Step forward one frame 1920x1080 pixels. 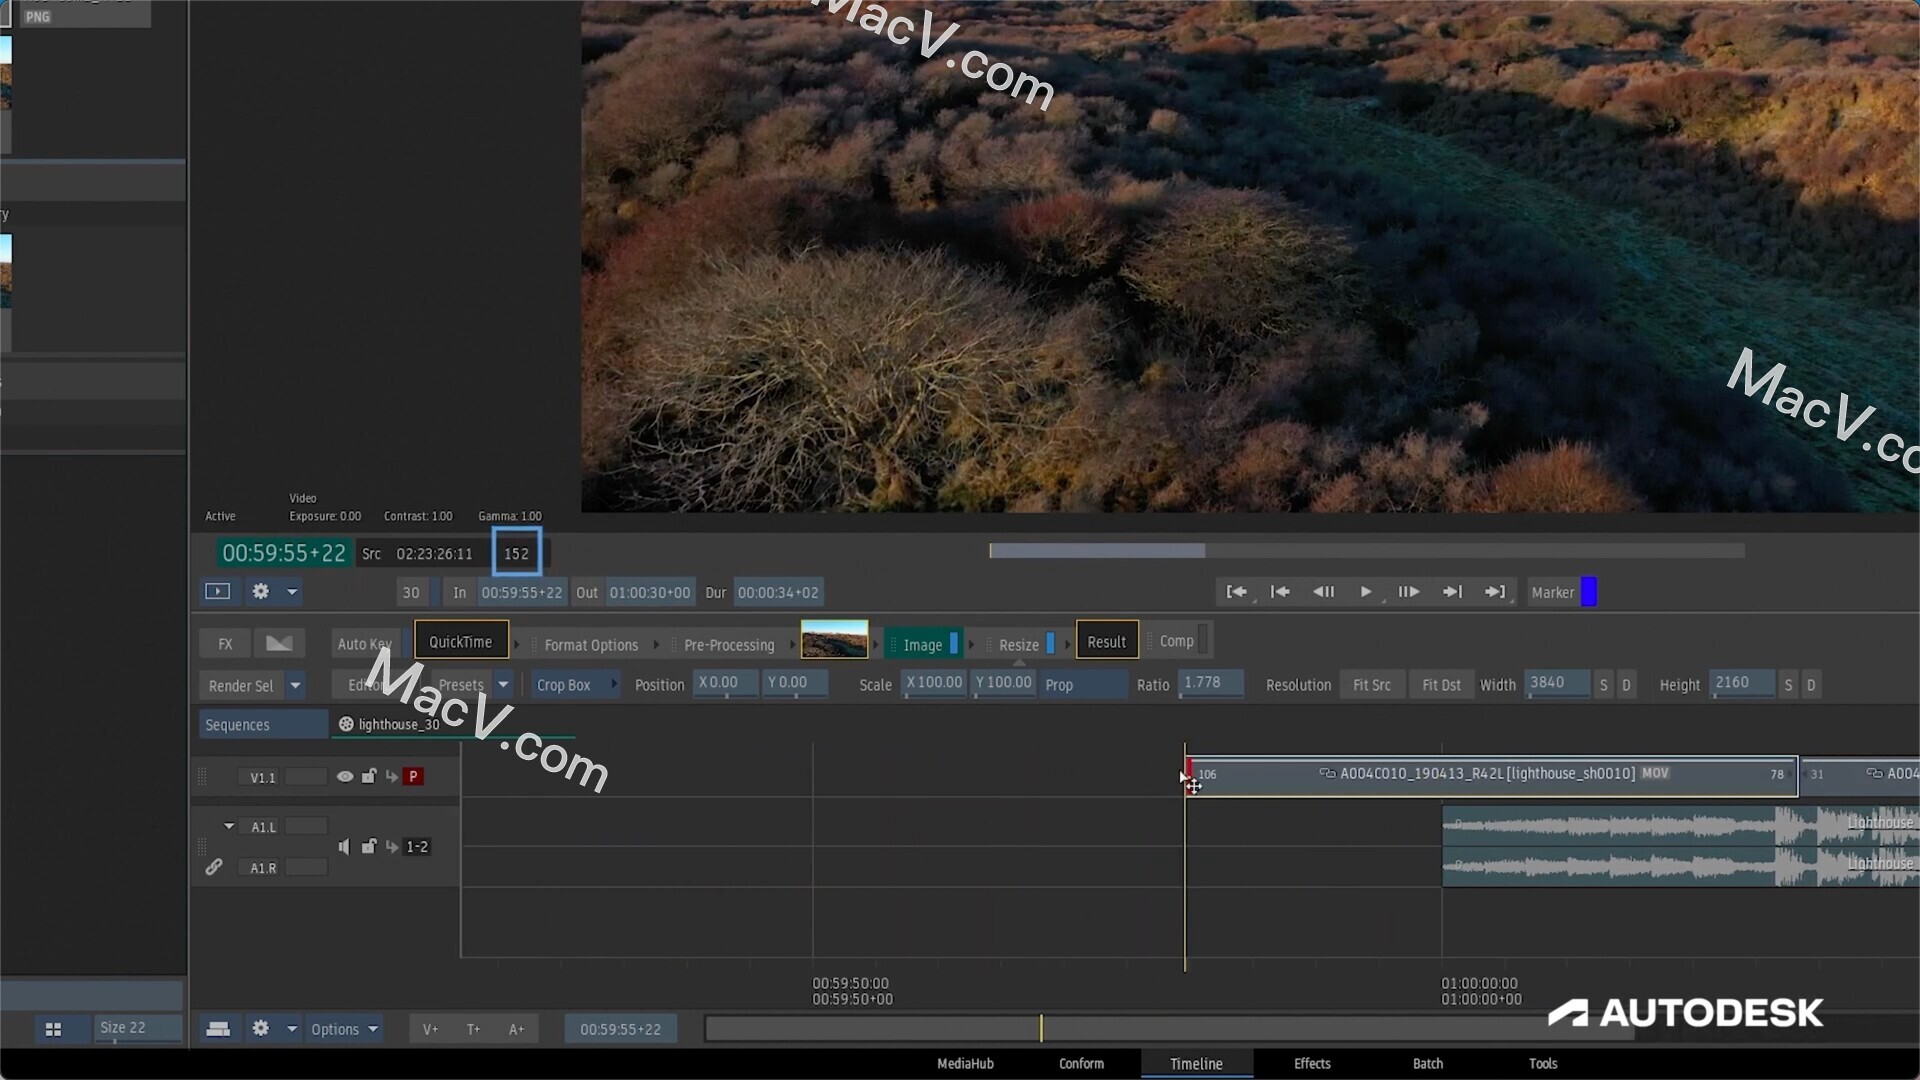(1409, 592)
